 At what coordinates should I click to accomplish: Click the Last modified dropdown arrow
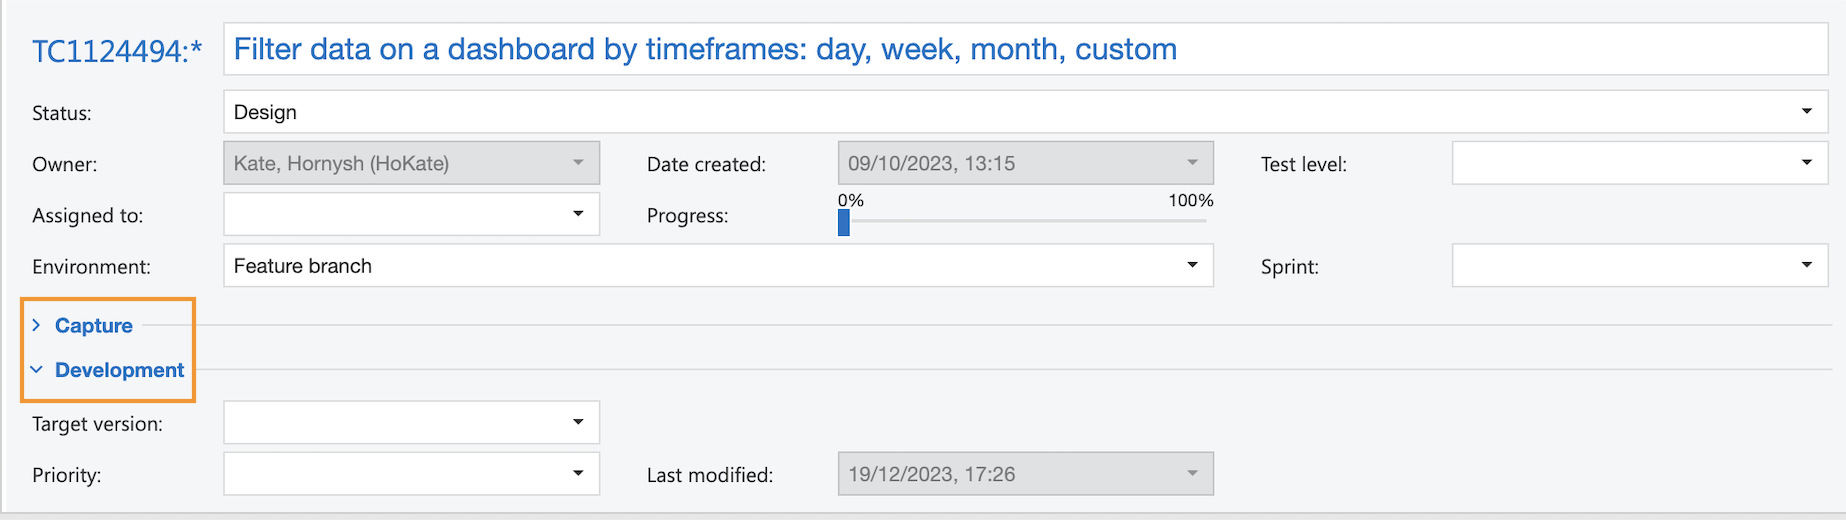(x=1192, y=473)
